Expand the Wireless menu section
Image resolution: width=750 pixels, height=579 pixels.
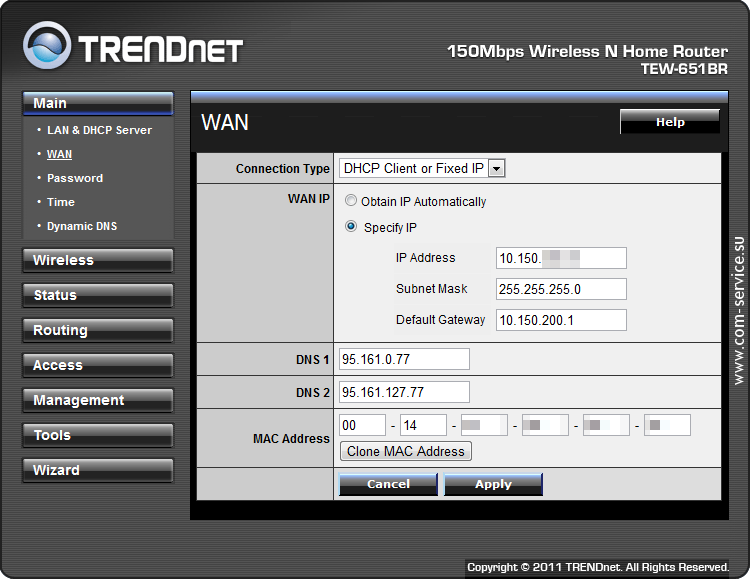98,260
